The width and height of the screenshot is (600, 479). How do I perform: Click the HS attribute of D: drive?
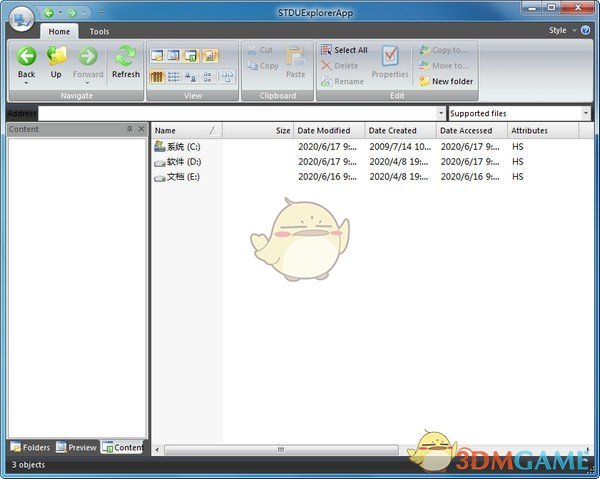[518, 162]
